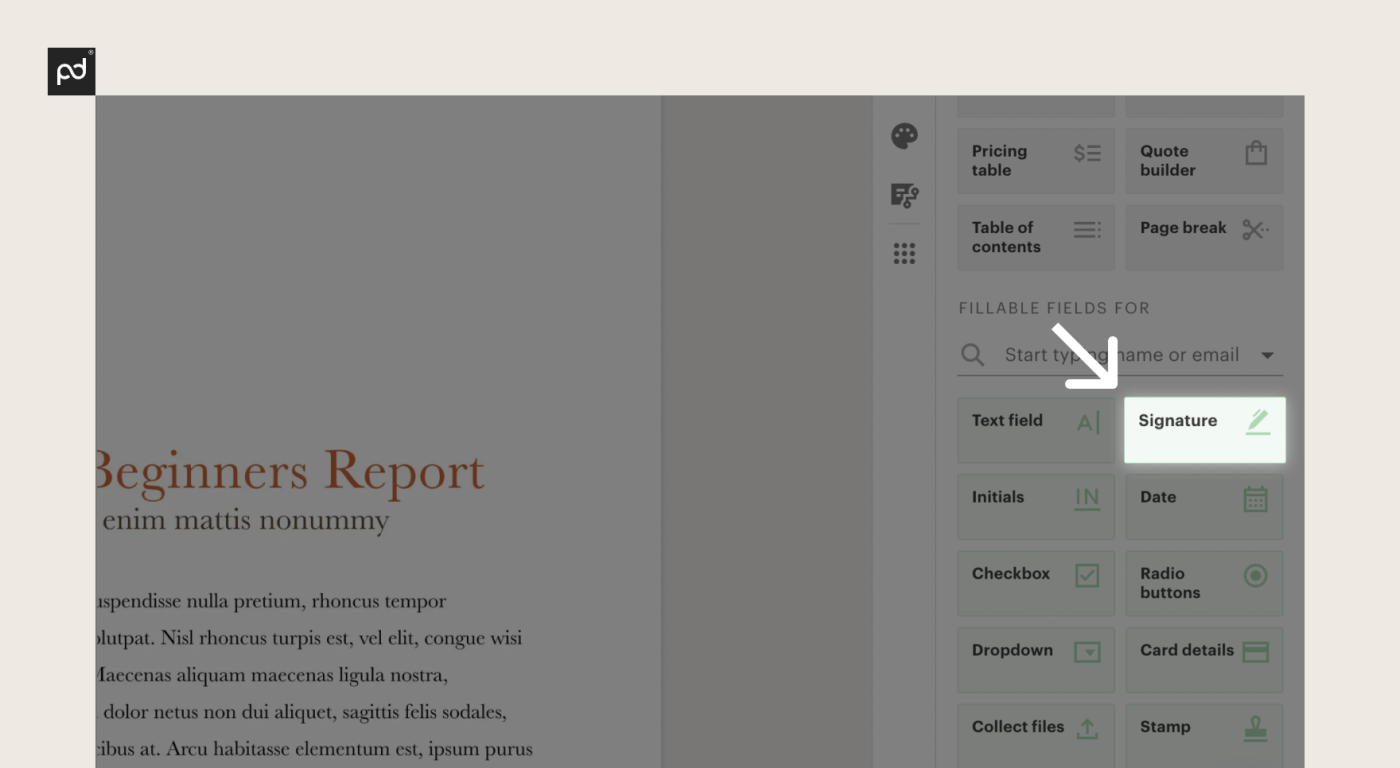1400x768 pixels.
Task: Select the Dropdown field
Action: (1036, 660)
